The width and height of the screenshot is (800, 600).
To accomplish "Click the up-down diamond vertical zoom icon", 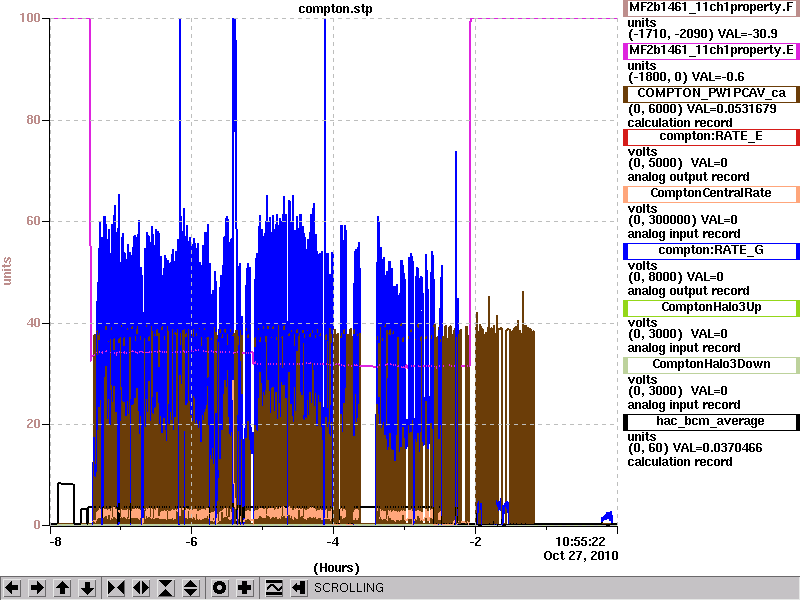I will tap(191, 588).
